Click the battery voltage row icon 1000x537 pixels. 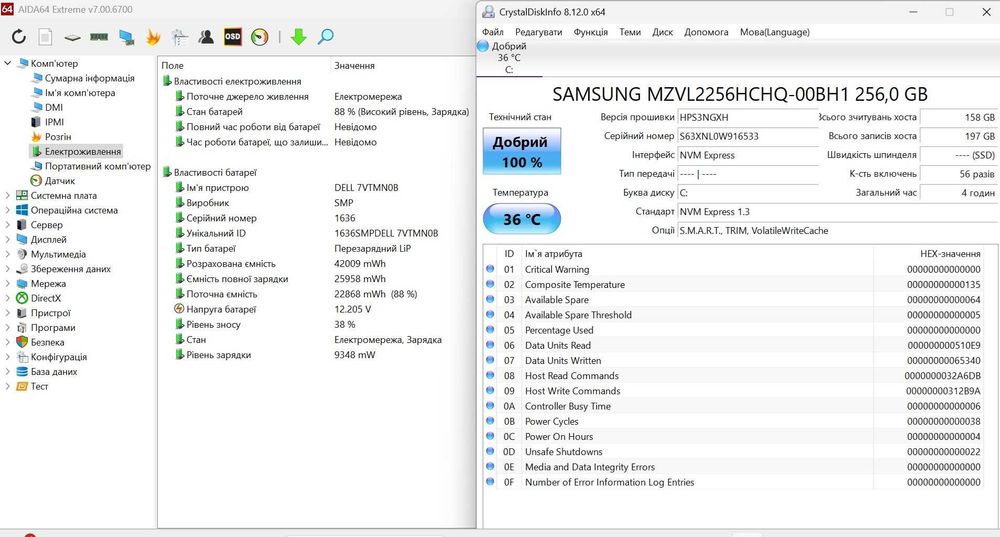179,309
